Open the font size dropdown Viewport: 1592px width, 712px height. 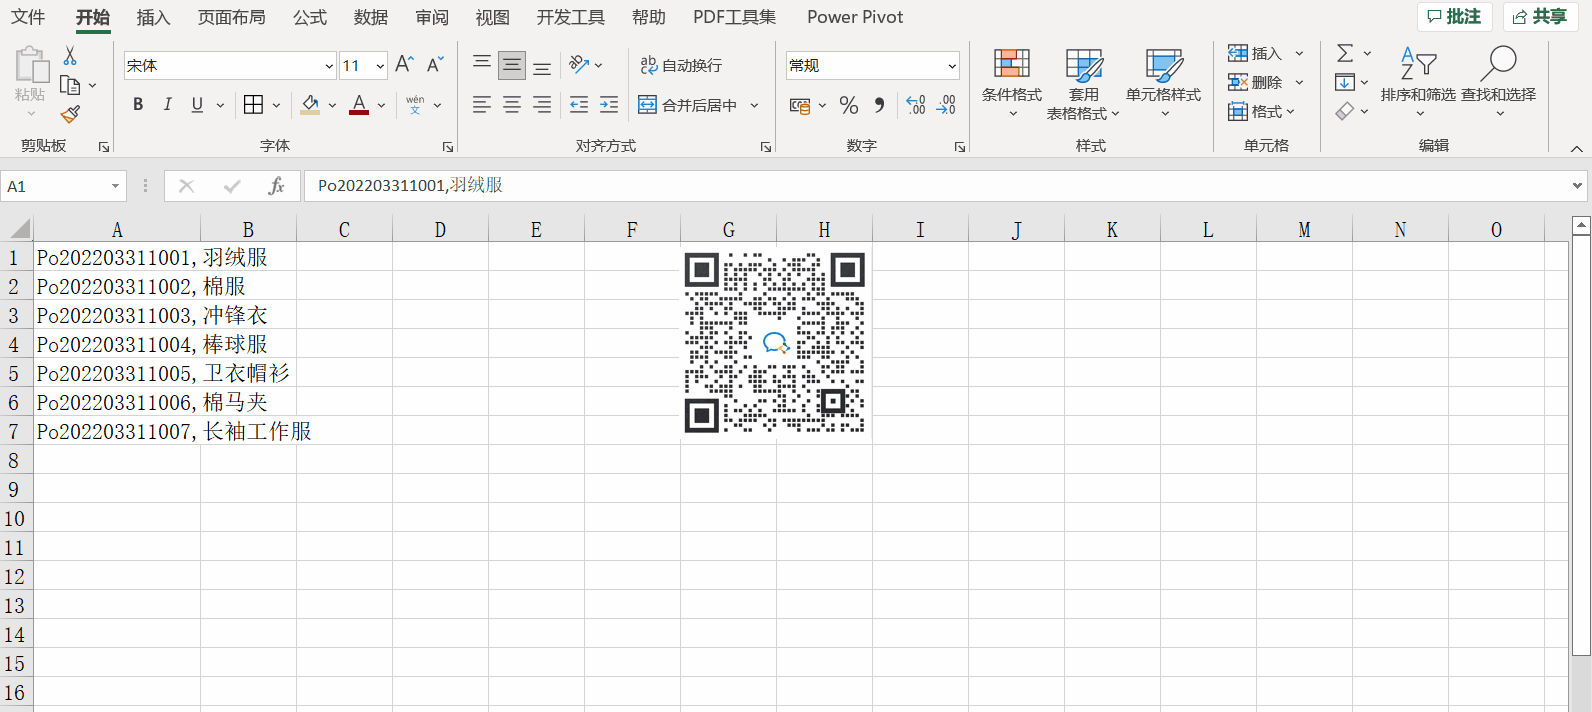pos(380,66)
